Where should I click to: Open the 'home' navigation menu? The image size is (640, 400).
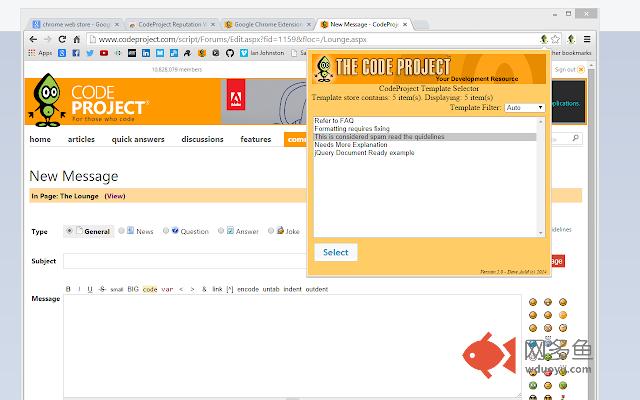click(40, 139)
